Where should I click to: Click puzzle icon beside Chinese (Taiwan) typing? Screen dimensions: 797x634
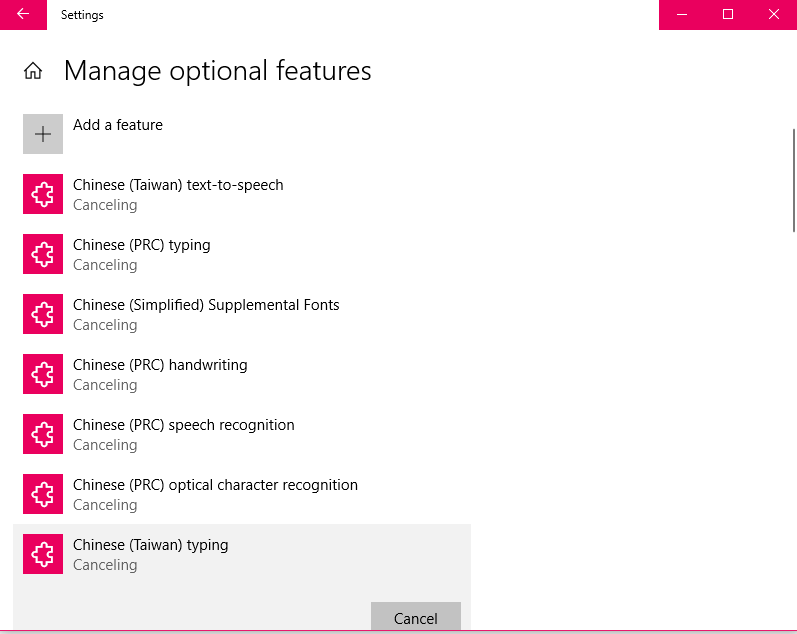43,554
